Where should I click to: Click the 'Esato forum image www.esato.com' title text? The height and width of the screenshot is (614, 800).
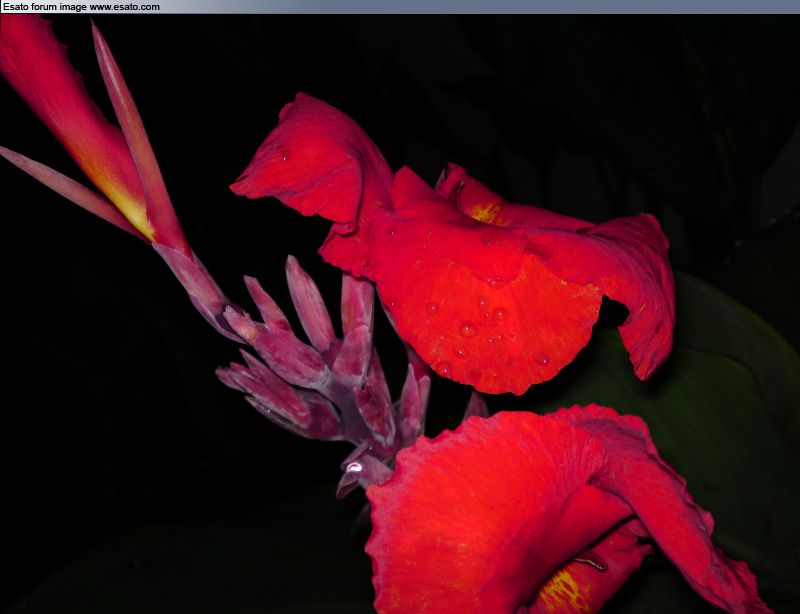pos(81,7)
